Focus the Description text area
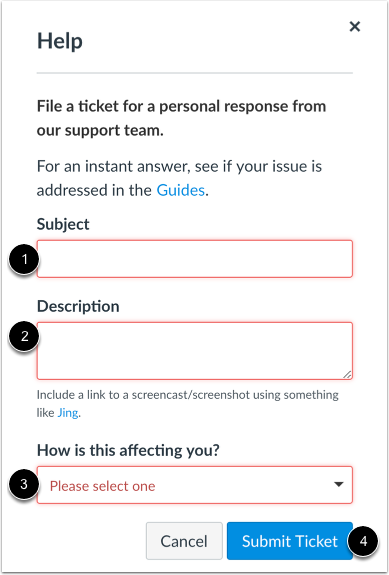Image resolution: width=389 pixels, height=575 pixels. tap(195, 351)
